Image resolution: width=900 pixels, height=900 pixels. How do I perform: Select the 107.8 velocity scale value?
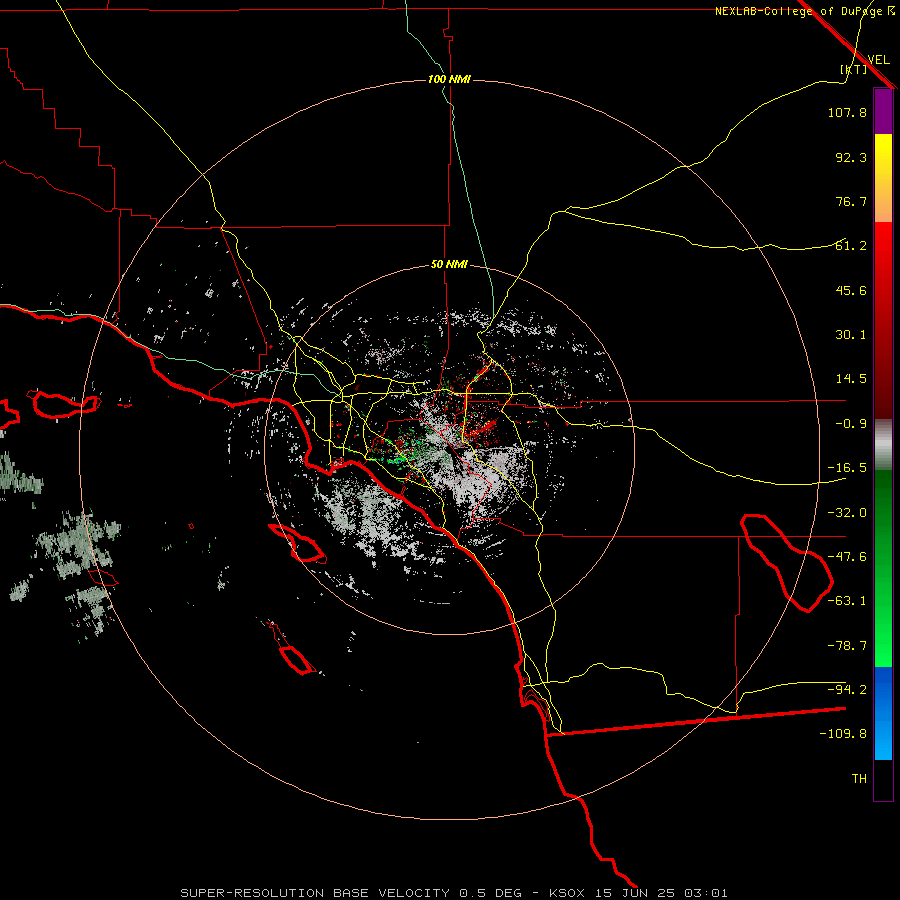coord(847,112)
